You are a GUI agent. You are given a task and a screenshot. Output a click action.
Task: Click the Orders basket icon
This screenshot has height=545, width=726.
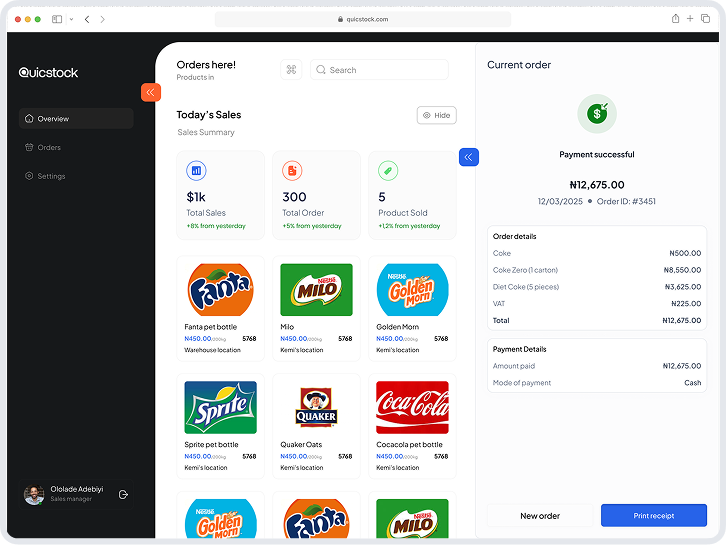point(29,147)
